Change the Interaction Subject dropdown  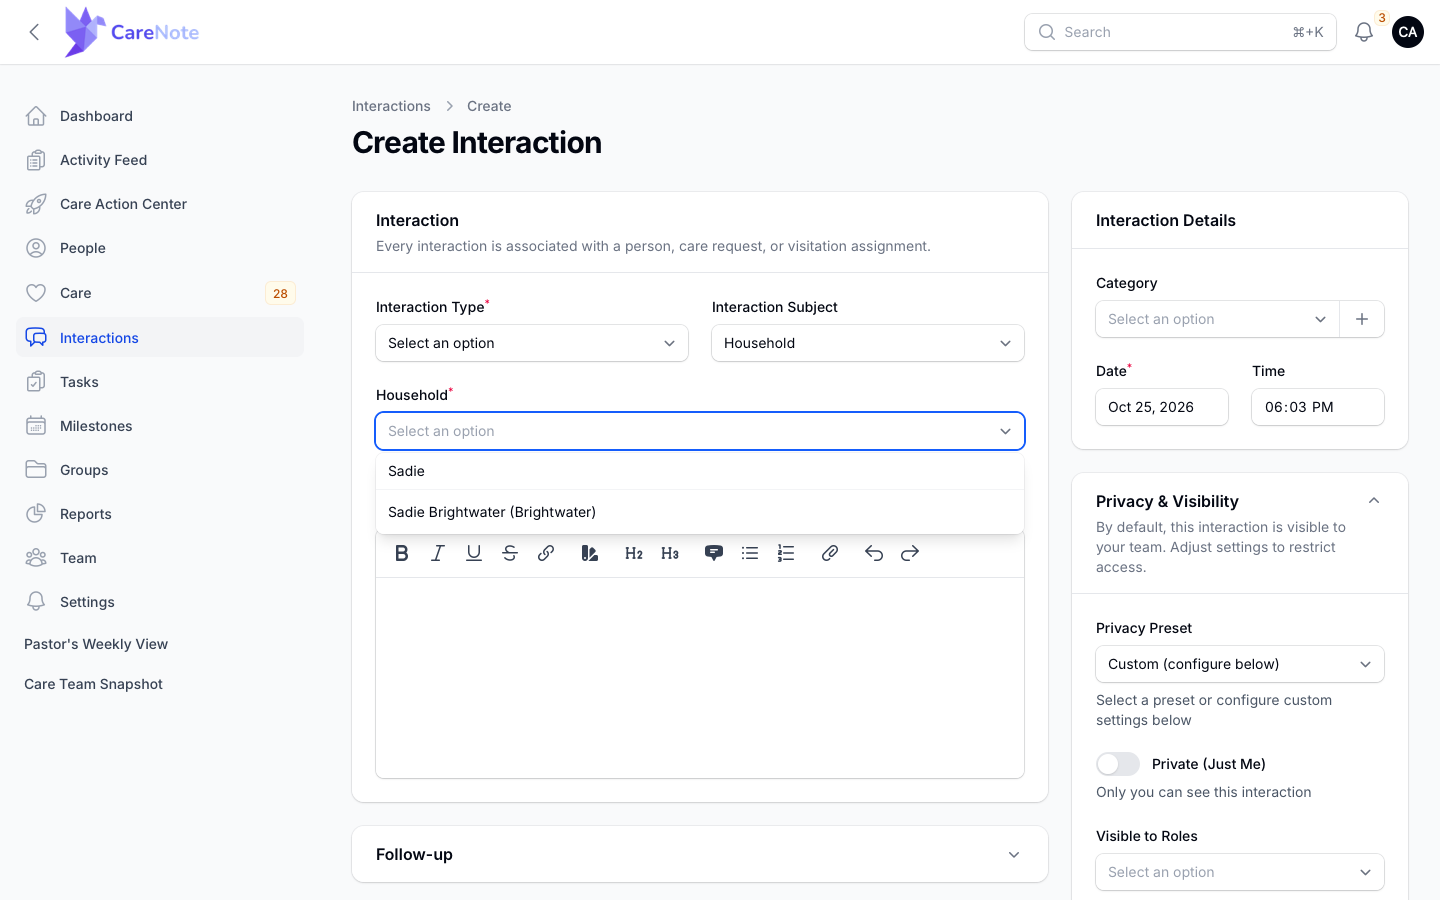pyautogui.click(x=868, y=343)
